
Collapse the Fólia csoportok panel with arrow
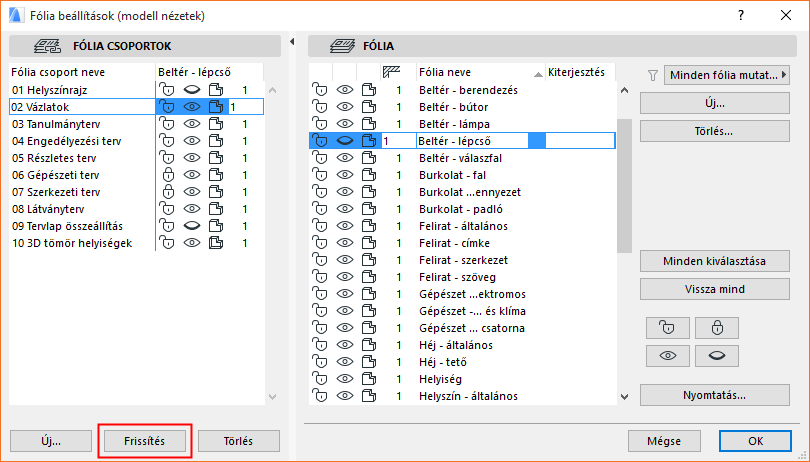pos(290,41)
